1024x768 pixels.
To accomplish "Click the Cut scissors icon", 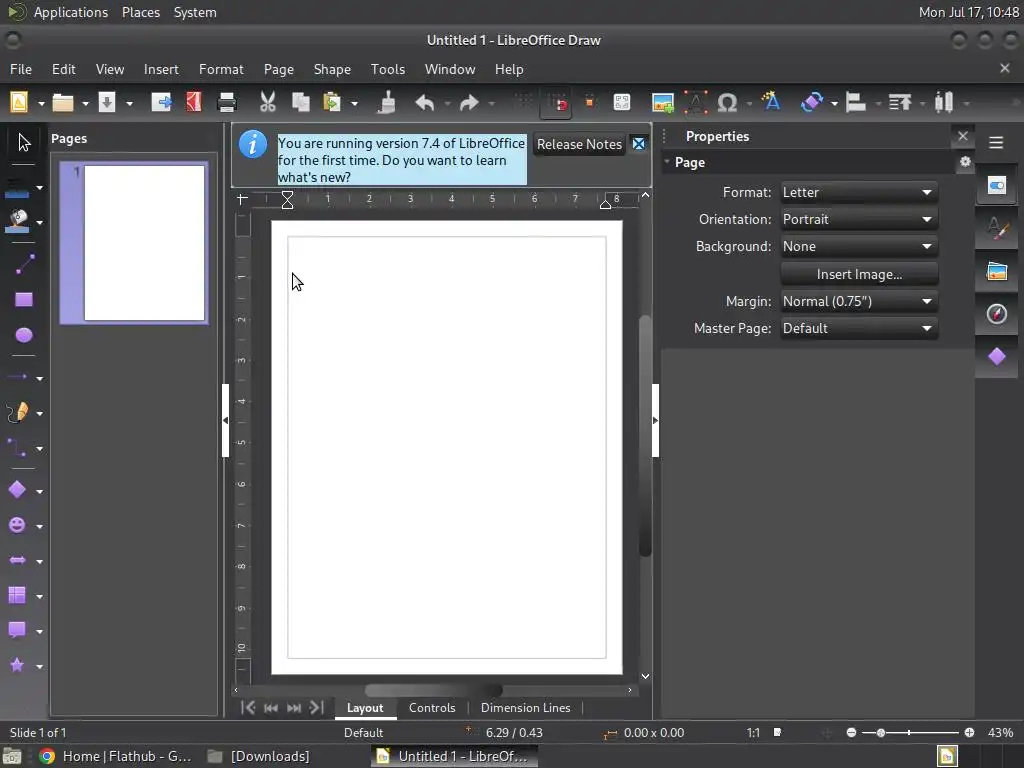I will (267, 102).
